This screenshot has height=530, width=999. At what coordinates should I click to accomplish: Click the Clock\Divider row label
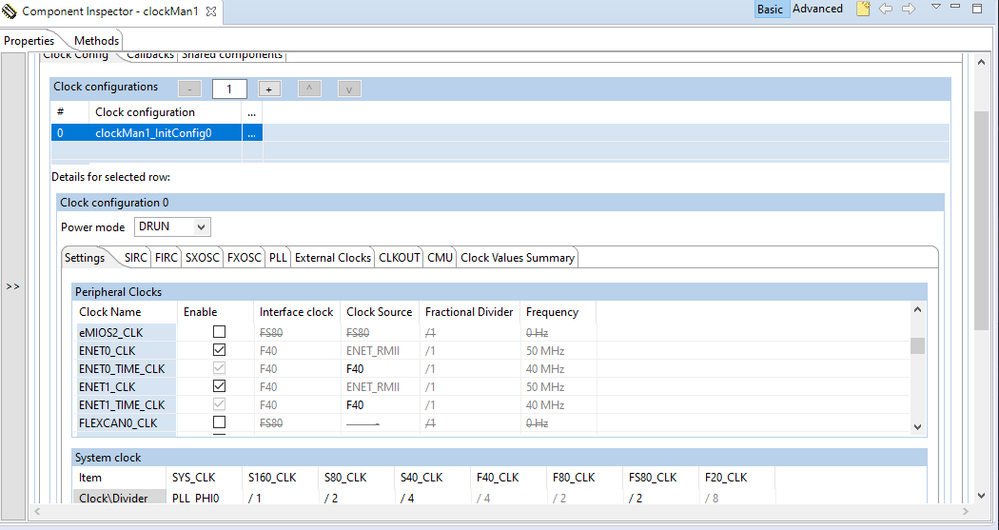pos(113,498)
